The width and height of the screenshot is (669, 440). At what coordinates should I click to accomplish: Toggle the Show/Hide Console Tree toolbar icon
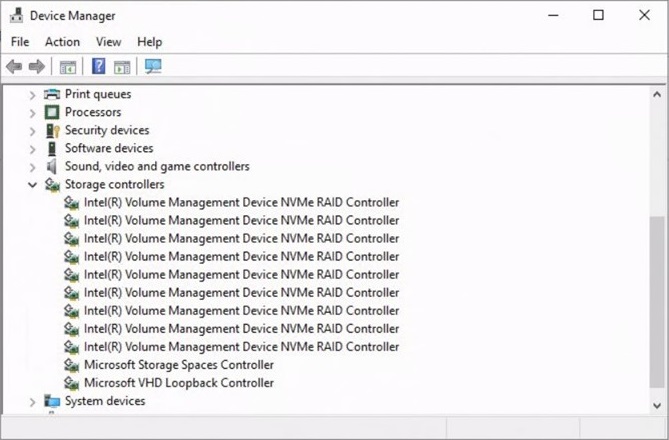point(68,67)
